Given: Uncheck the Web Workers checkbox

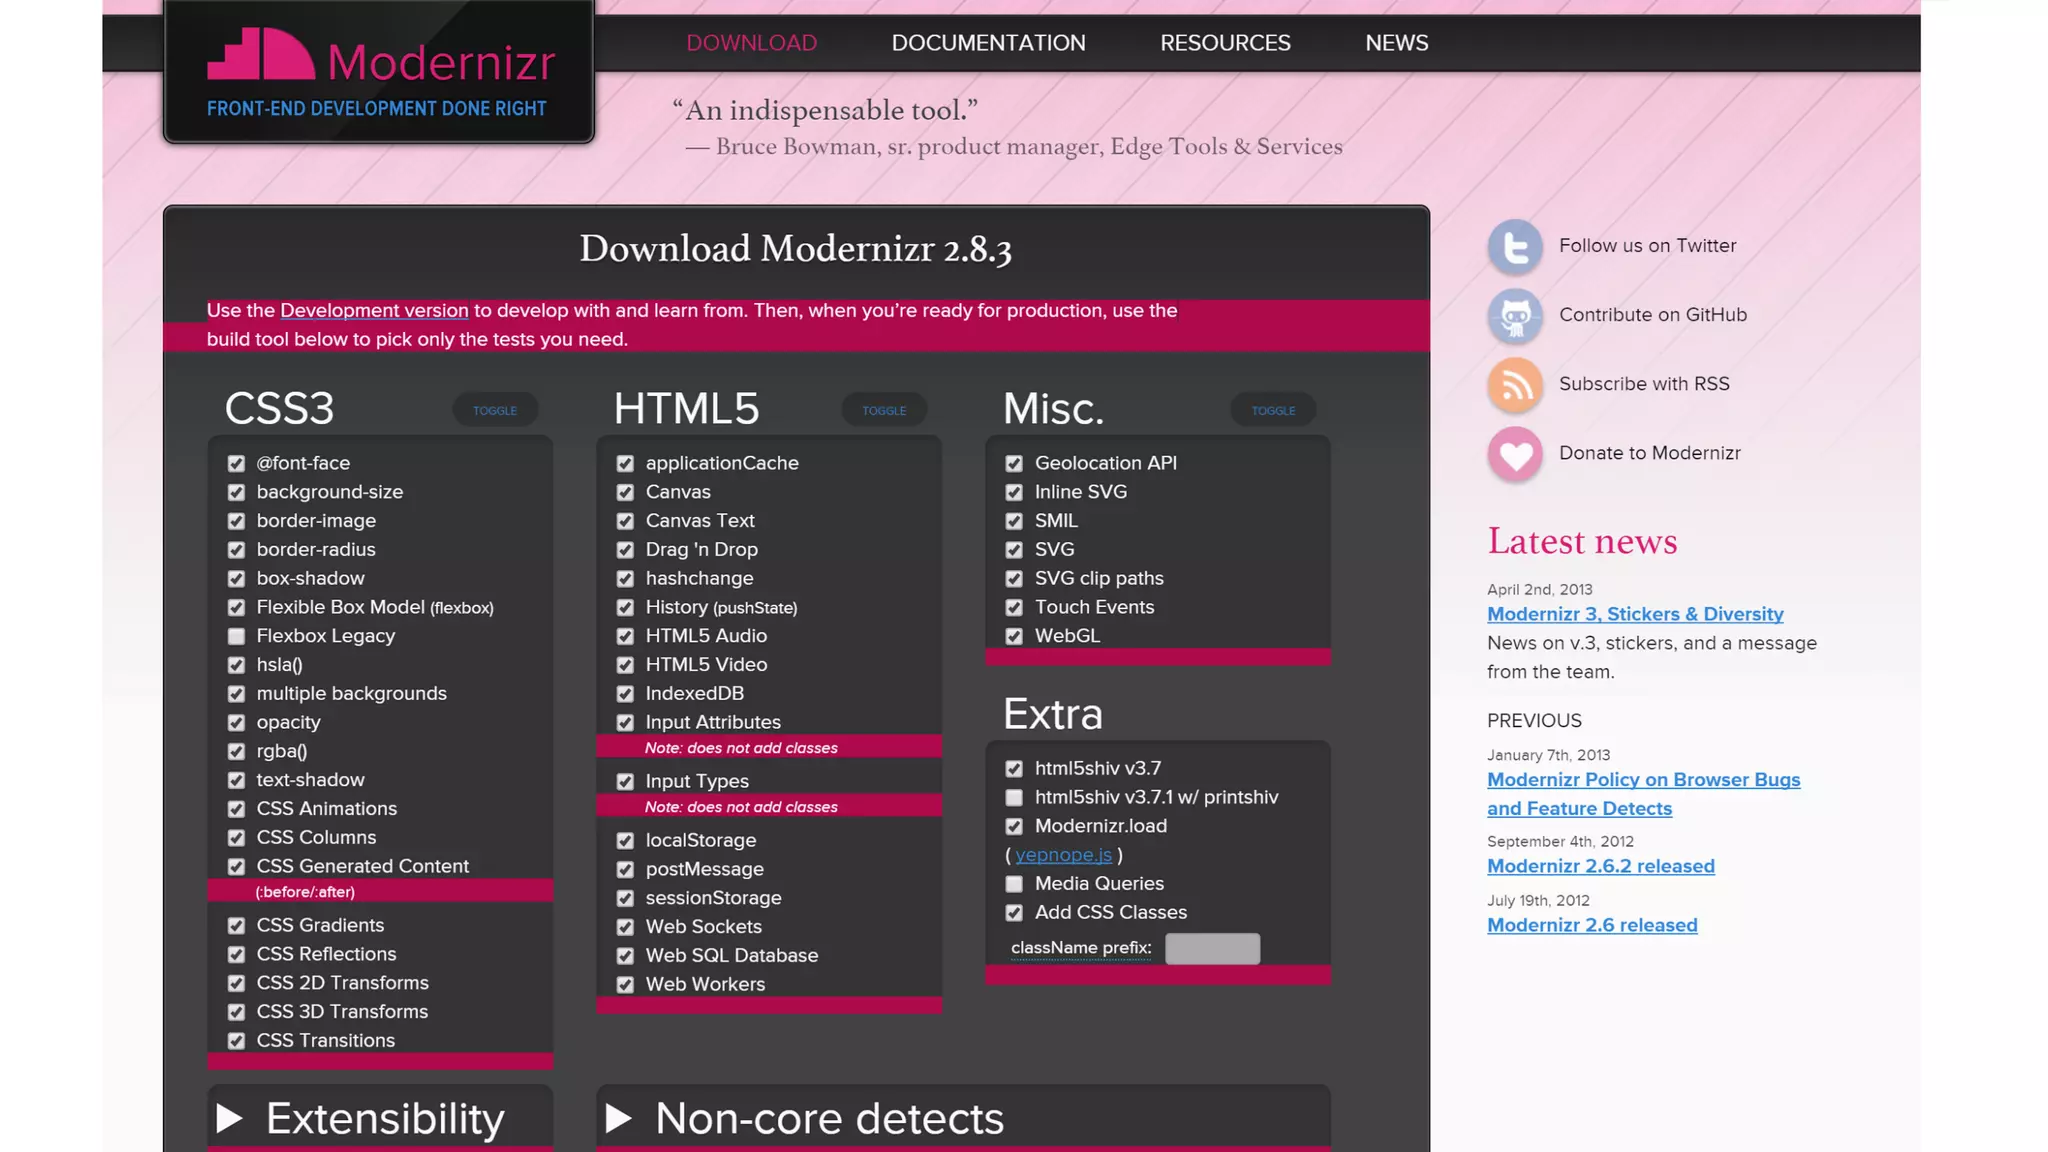Looking at the screenshot, I should point(625,985).
